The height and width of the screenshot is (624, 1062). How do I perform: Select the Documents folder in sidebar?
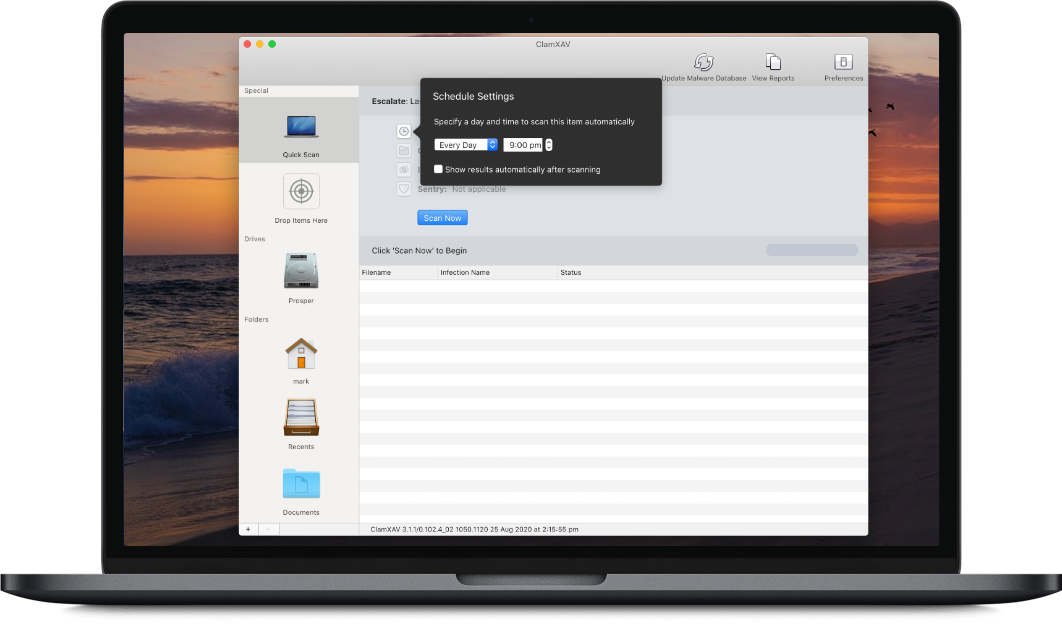click(301, 484)
